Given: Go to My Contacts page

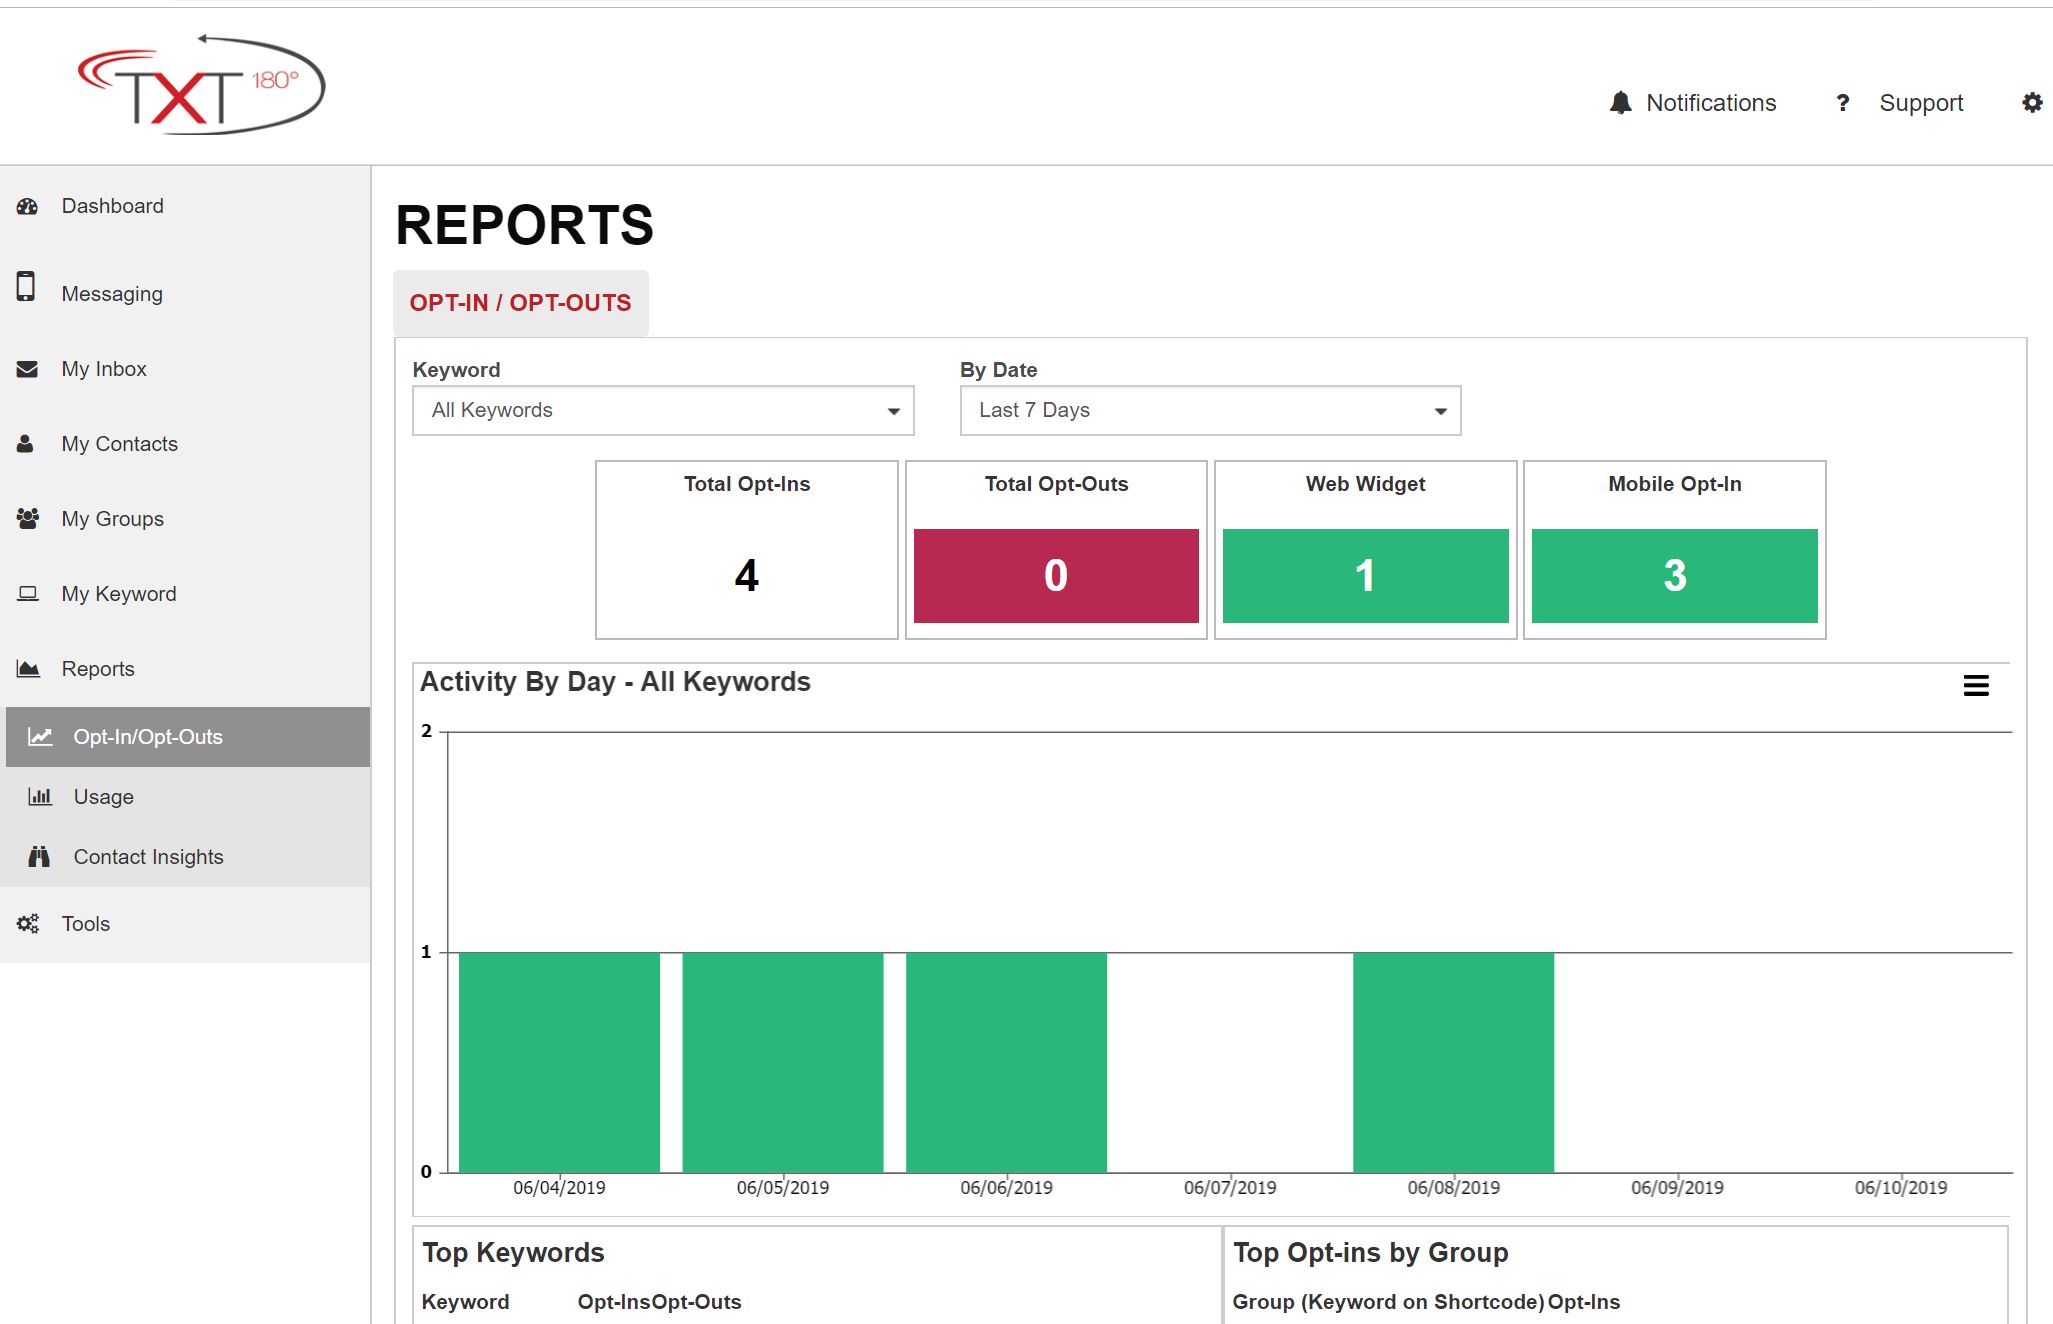Looking at the screenshot, I should [119, 444].
